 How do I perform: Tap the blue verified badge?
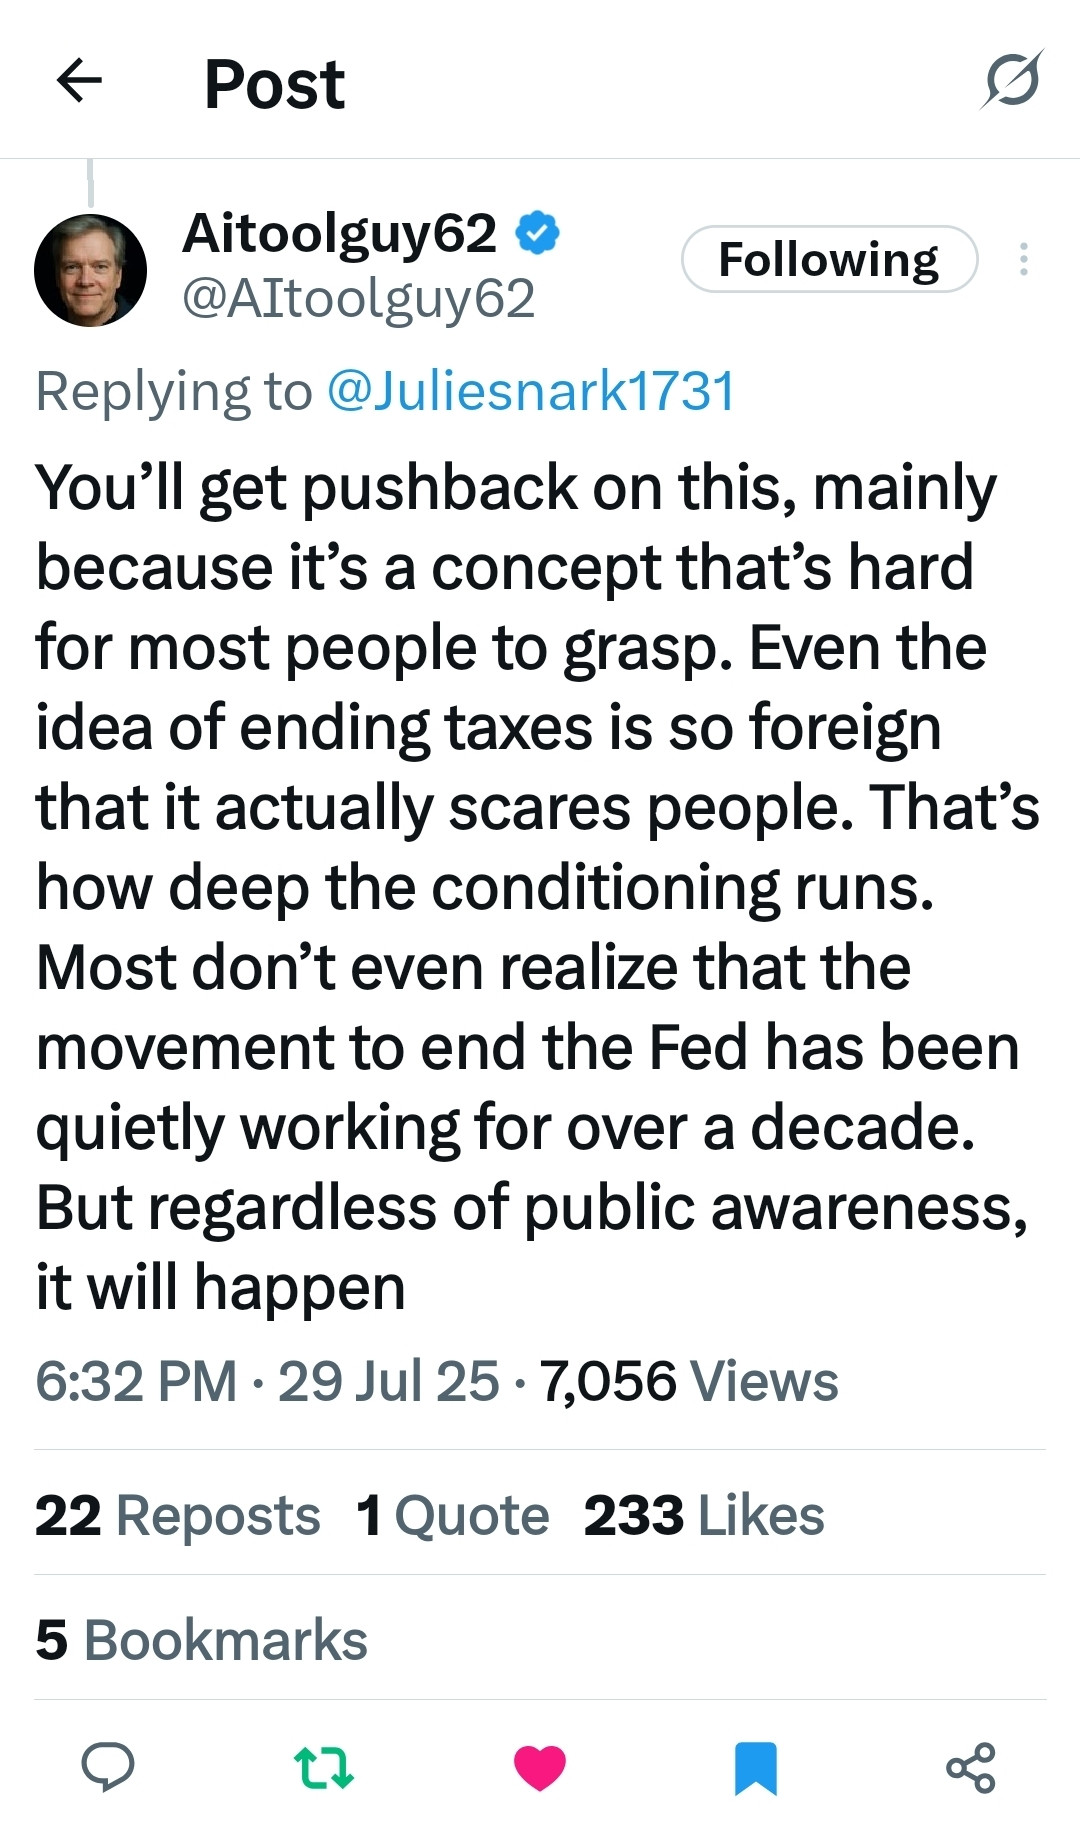click(x=538, y=233)
